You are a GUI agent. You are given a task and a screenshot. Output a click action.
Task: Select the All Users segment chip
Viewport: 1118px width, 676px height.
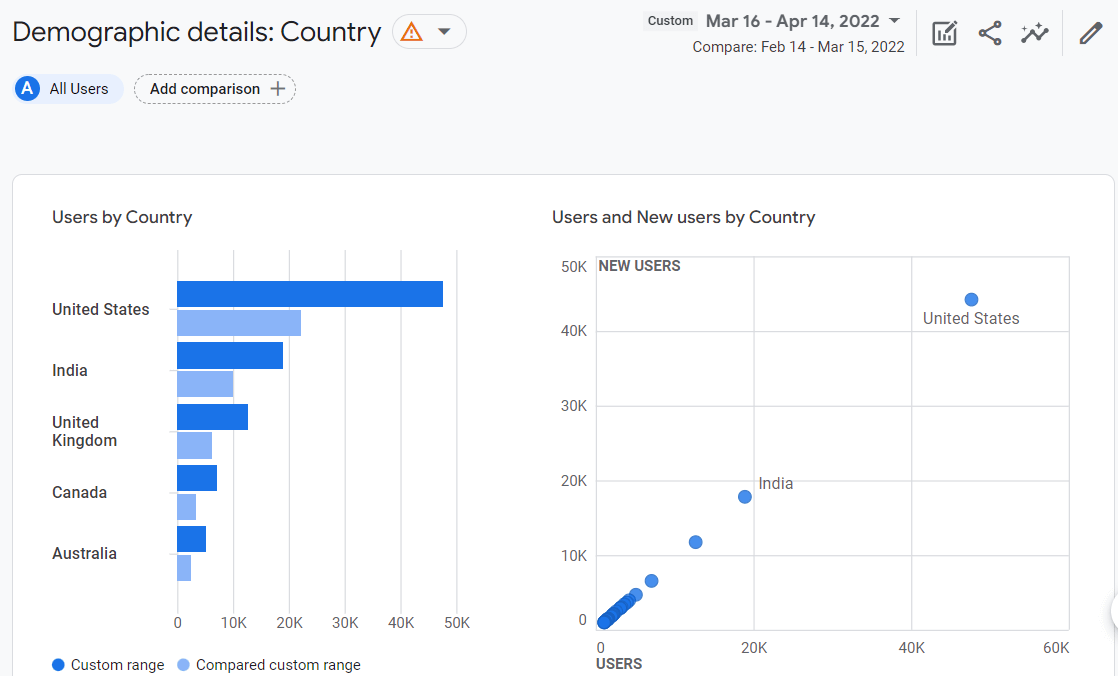(78, 89)
